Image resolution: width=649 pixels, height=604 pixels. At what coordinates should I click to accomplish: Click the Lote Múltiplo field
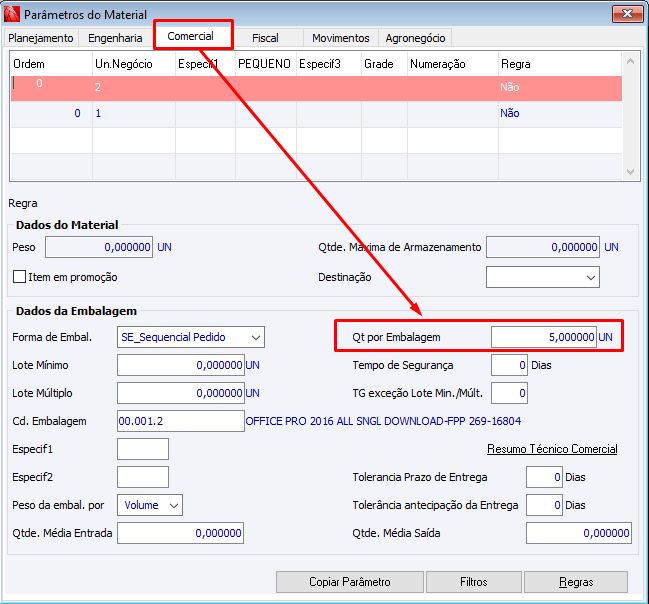[180, 393]
